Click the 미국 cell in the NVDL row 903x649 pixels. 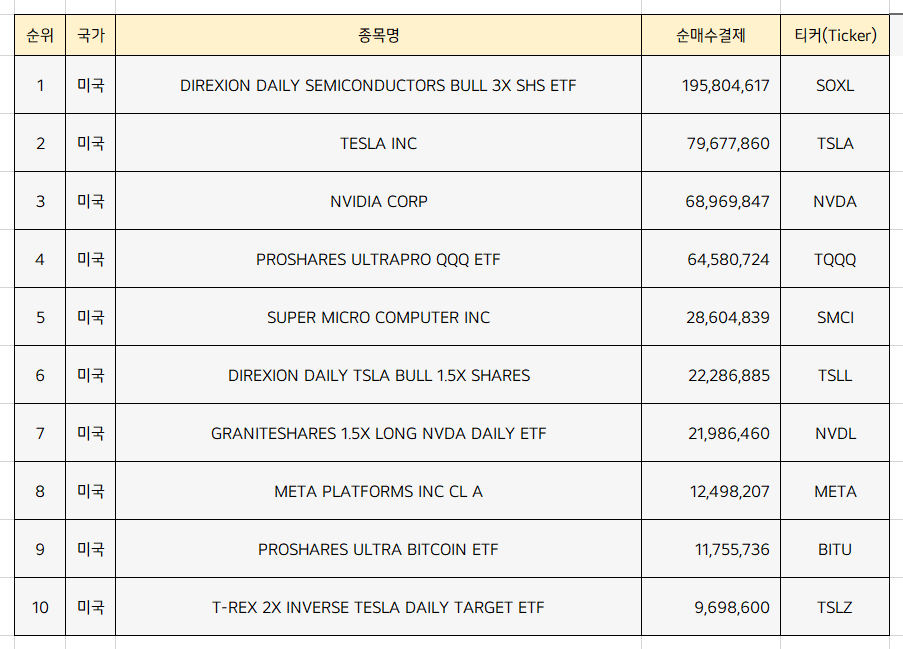point(90,433)
